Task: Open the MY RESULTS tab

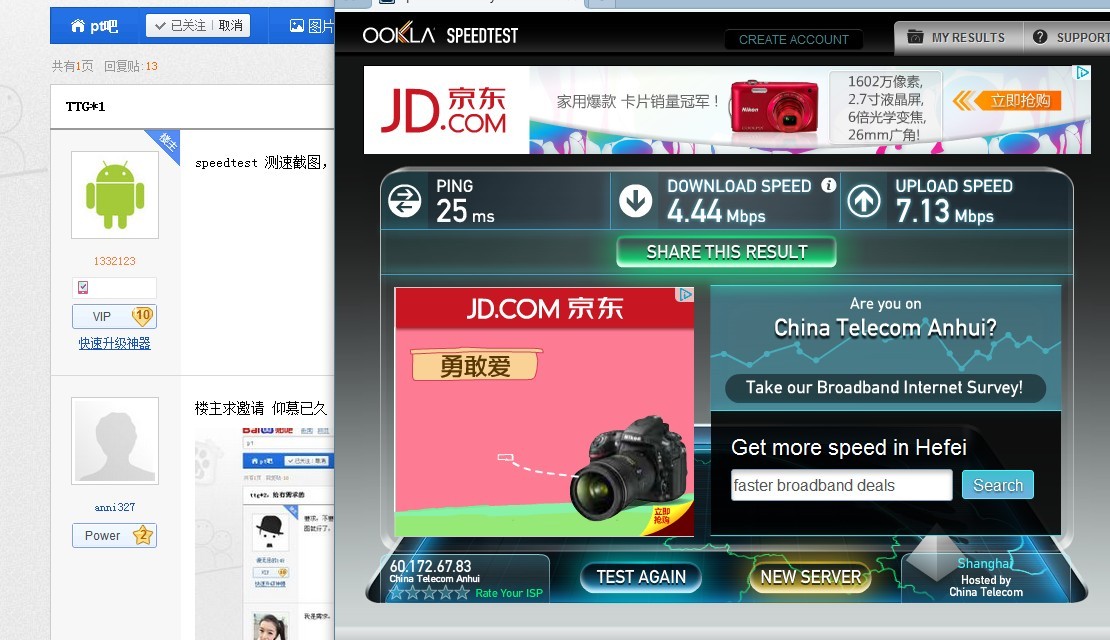Action: click(959, 38)
